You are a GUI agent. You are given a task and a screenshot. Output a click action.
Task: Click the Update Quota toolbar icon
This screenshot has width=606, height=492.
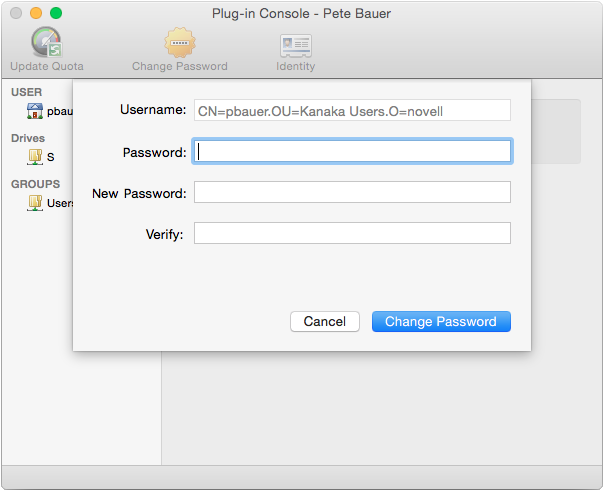tap(46, 44)
